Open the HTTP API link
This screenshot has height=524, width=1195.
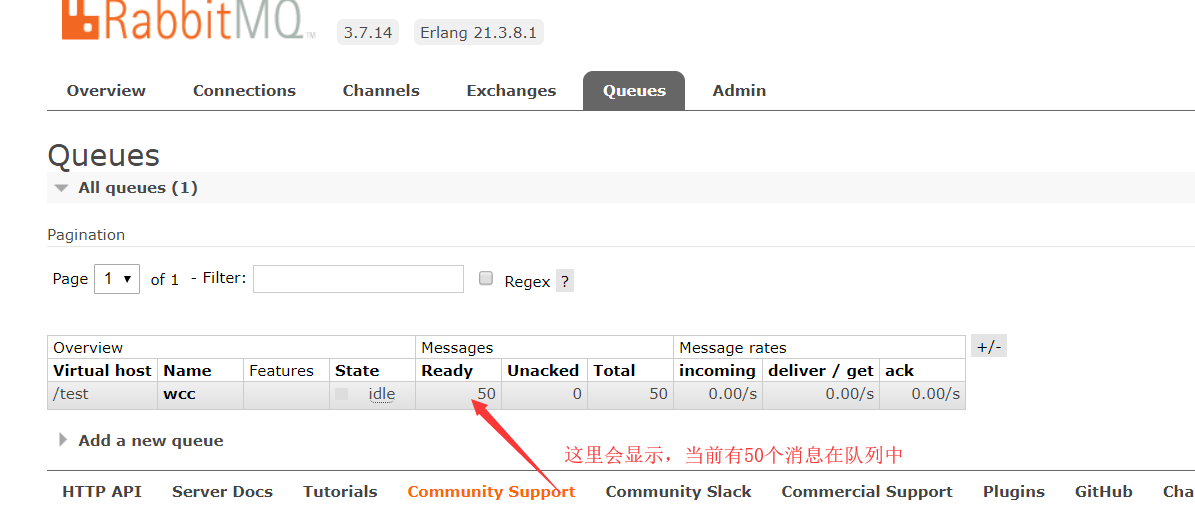102,492
